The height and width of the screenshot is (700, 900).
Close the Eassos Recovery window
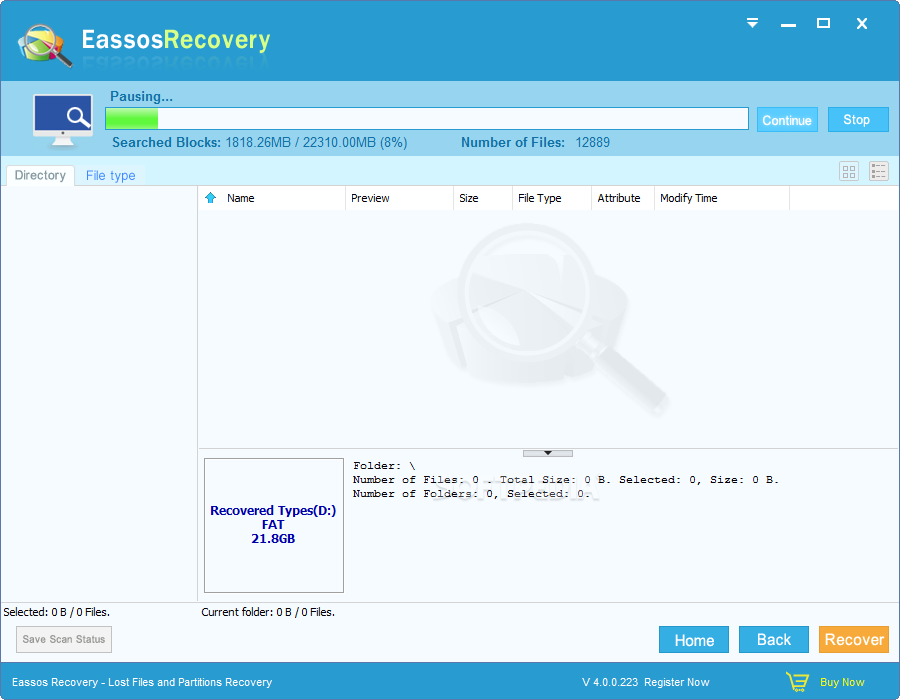pyautogui.click(x=862, y=24)
